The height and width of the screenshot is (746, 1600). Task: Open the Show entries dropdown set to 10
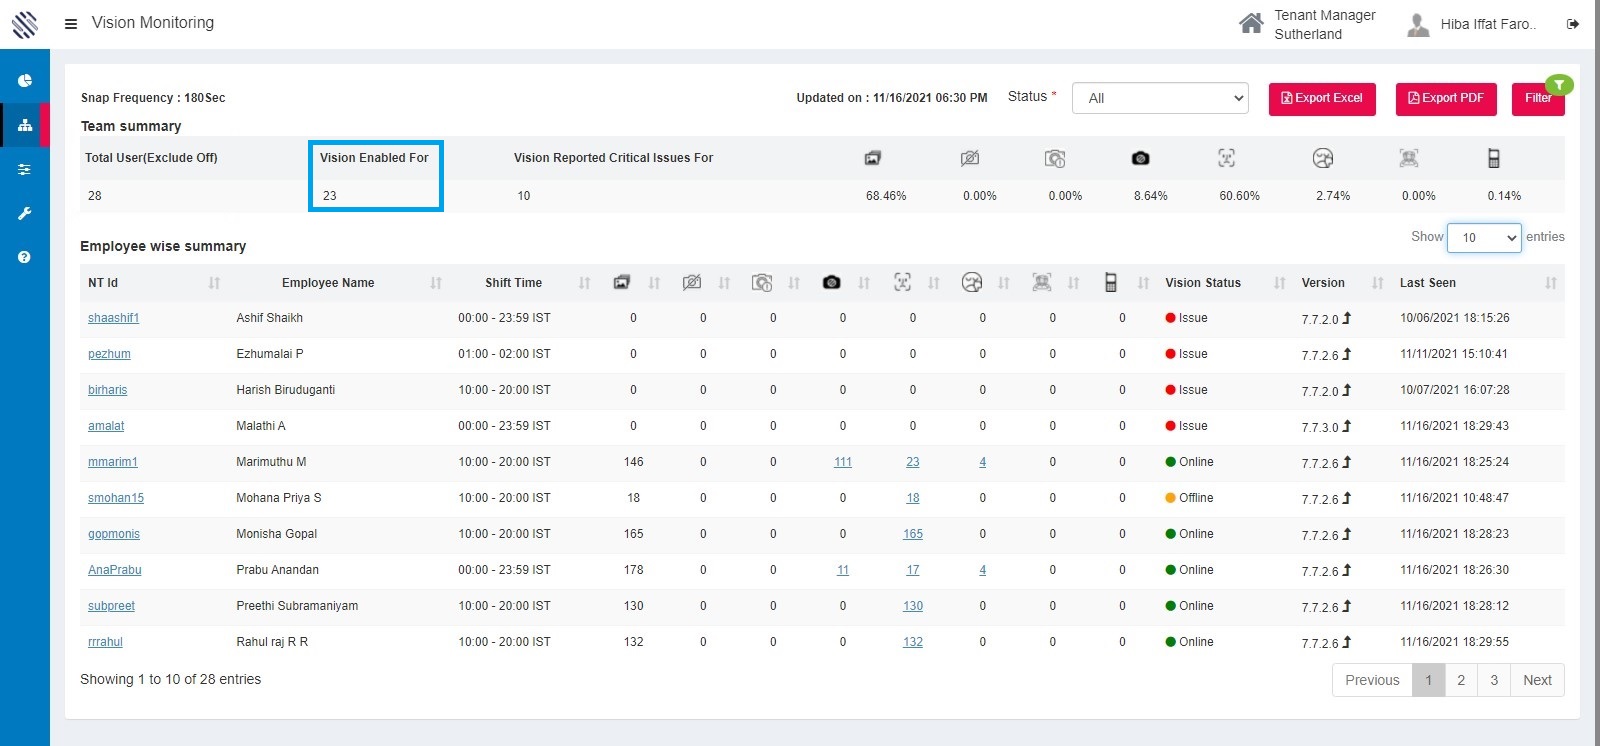click(x=1484, y=237)
